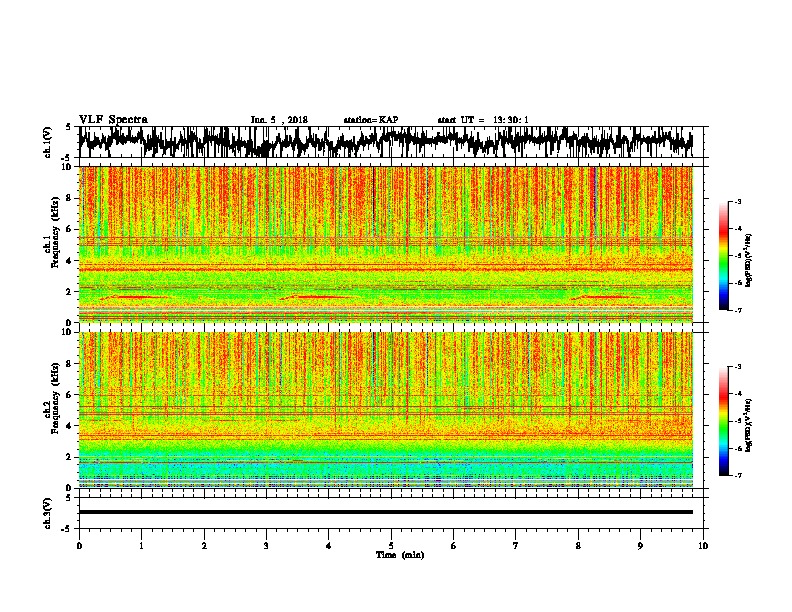Click the '-3' tick on upper color bar
This screenshot has height=612, width=792.
[x=737, y=201]
